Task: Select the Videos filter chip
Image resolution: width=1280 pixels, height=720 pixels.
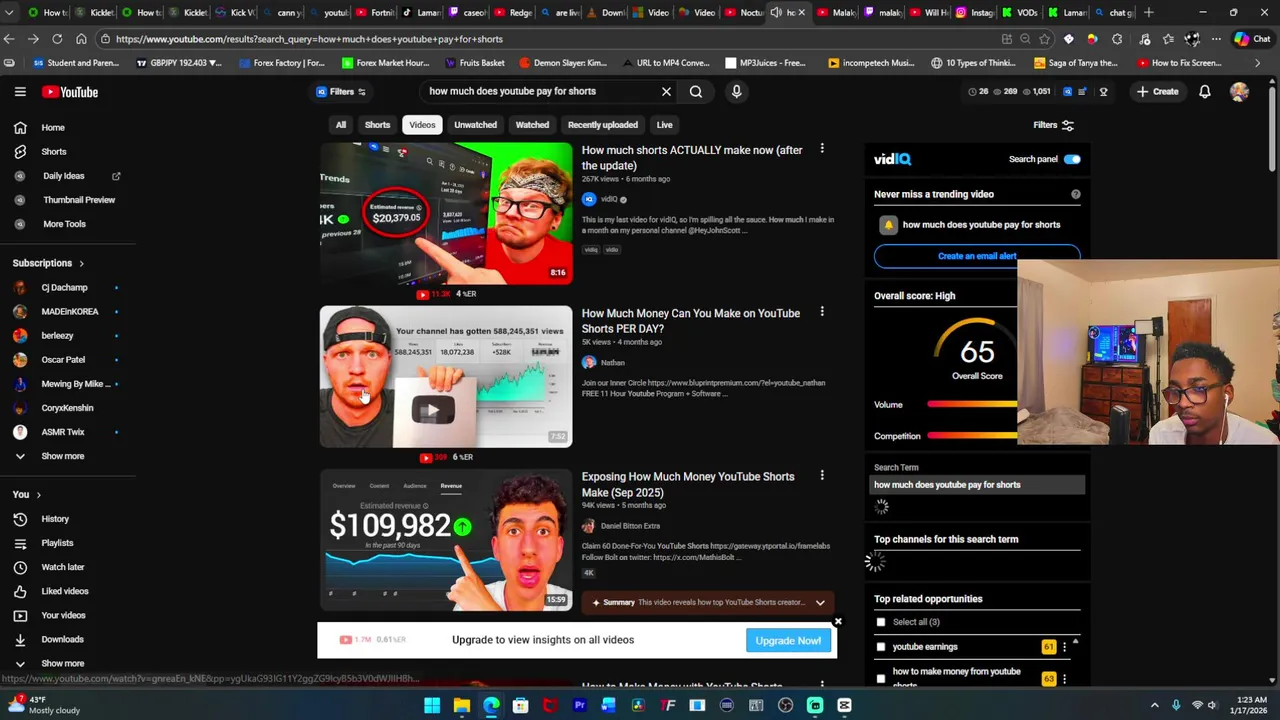Action: [422, 125]
